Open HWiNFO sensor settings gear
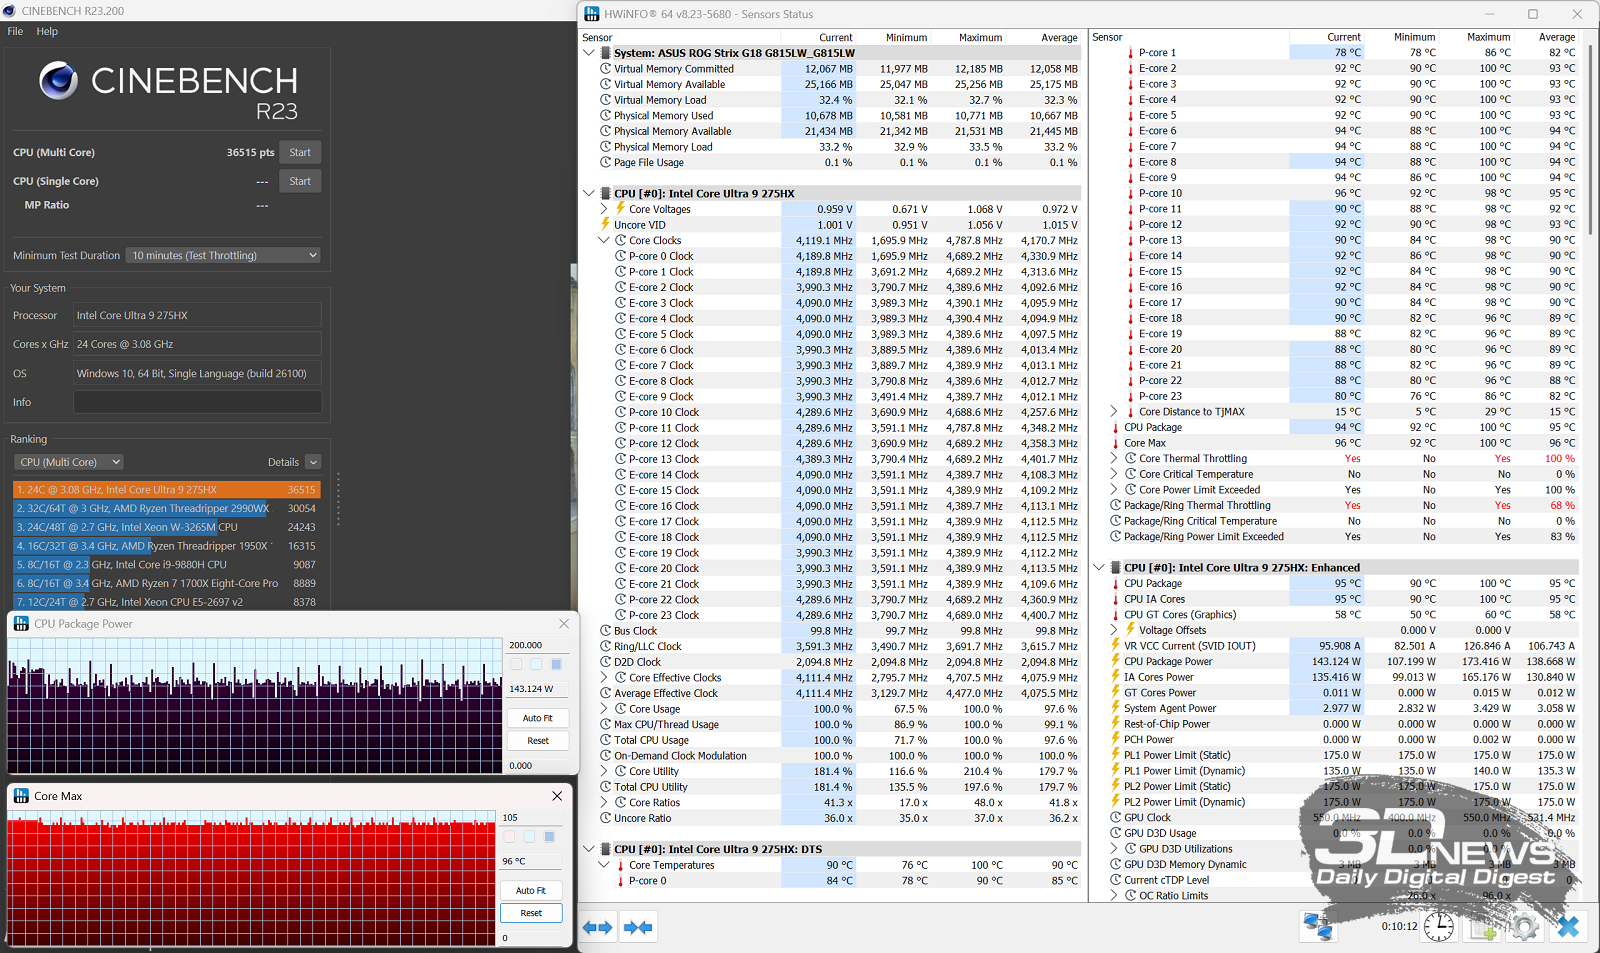 (x=1525, y=927)
